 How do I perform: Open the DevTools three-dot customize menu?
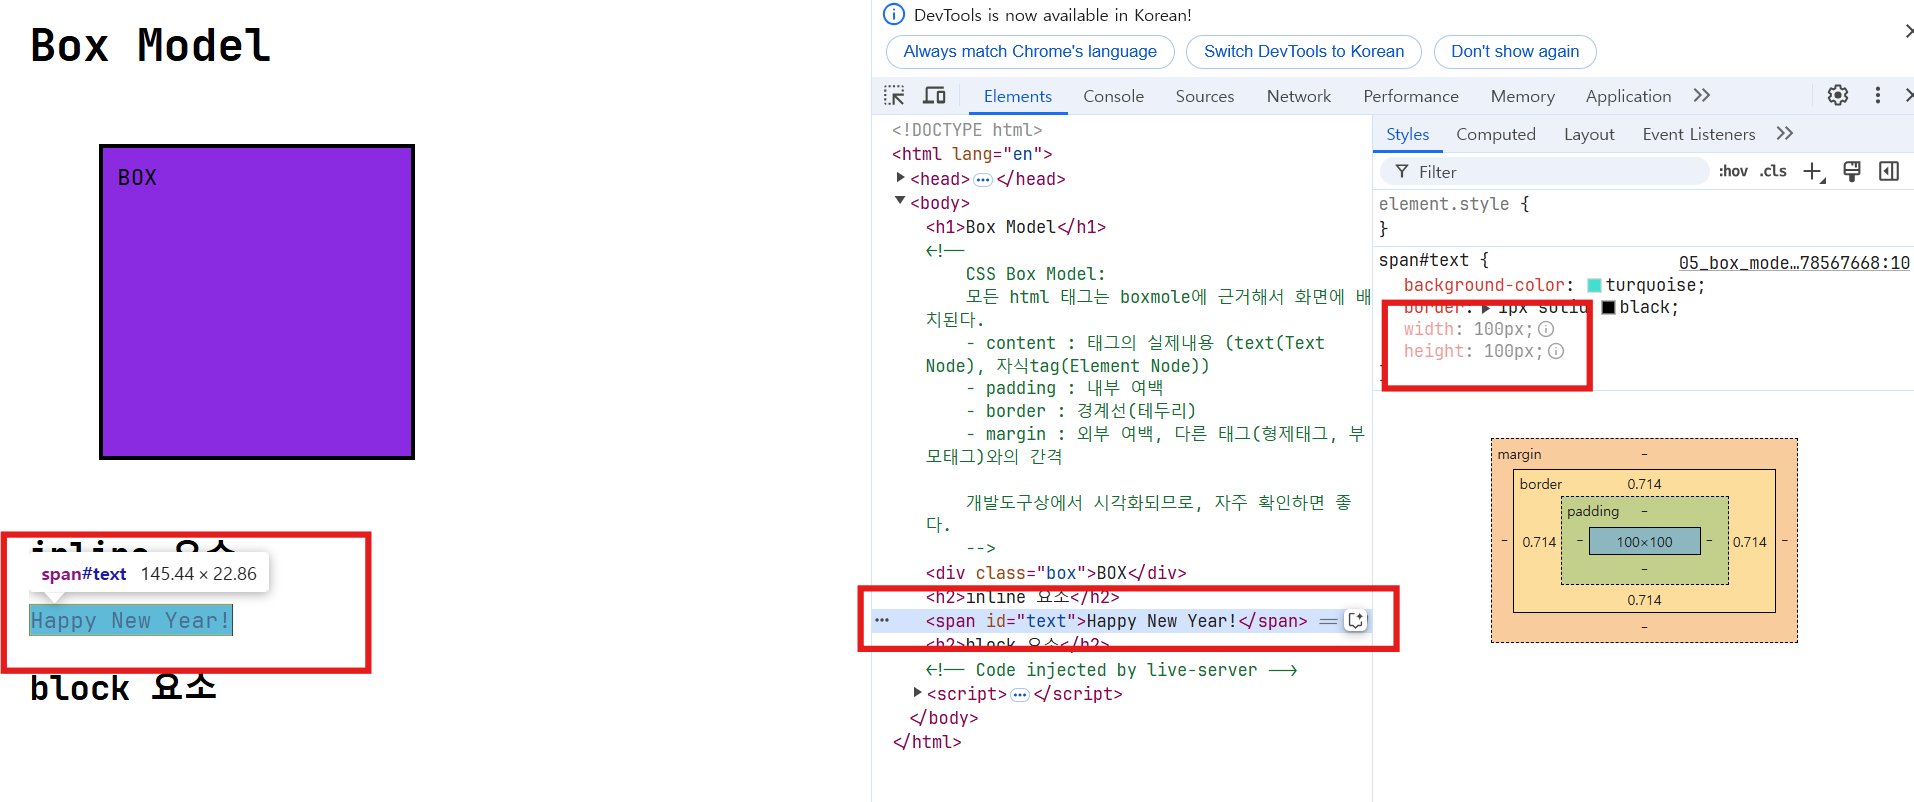pyautogui.click(x=1877, y=95)
